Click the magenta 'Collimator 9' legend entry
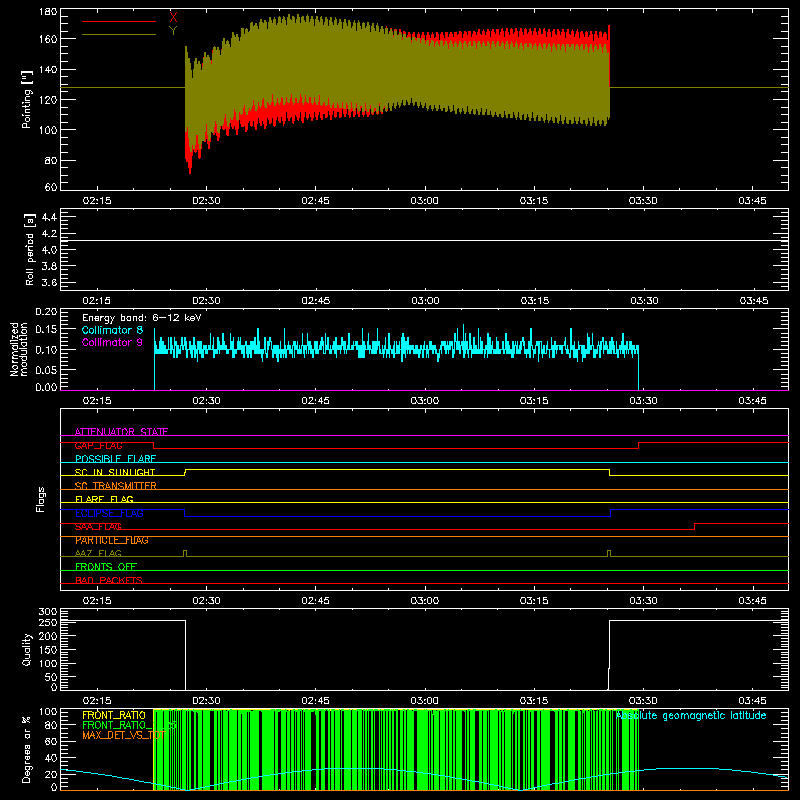The width and height of the screenshot is (800, 800). (x=112, y=342)
